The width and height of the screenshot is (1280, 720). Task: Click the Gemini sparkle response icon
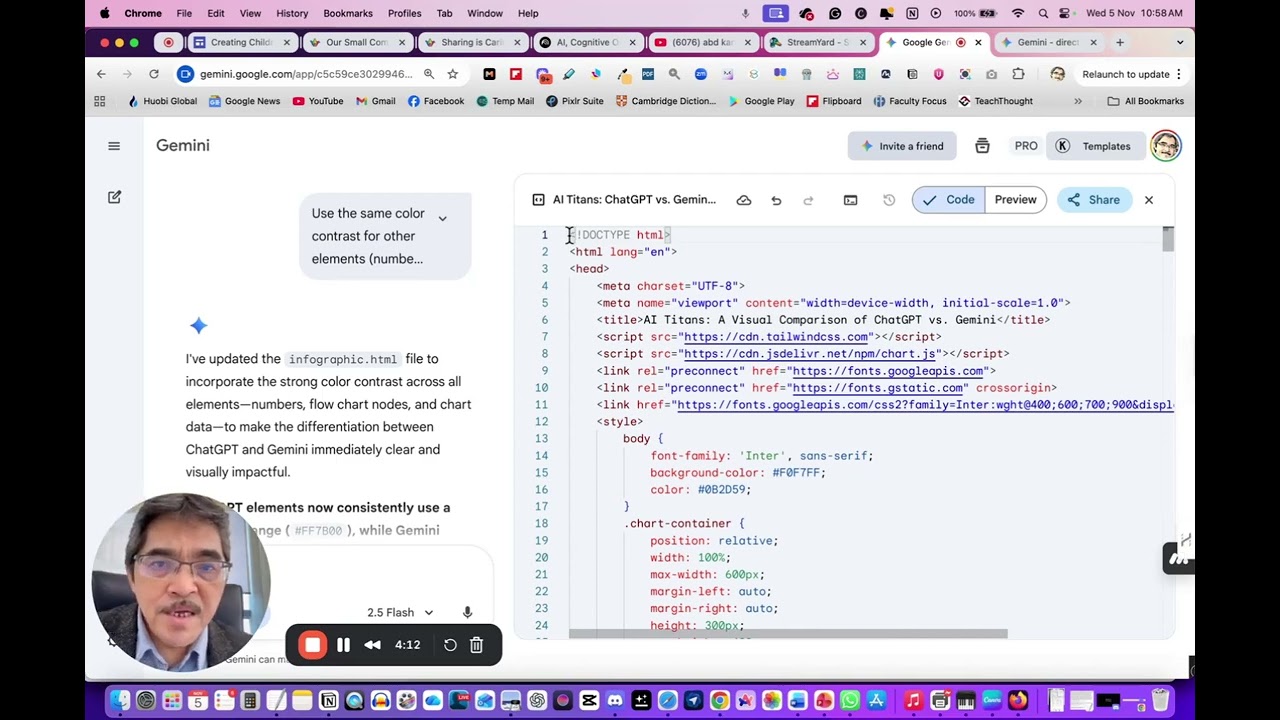tap(198, 325)
